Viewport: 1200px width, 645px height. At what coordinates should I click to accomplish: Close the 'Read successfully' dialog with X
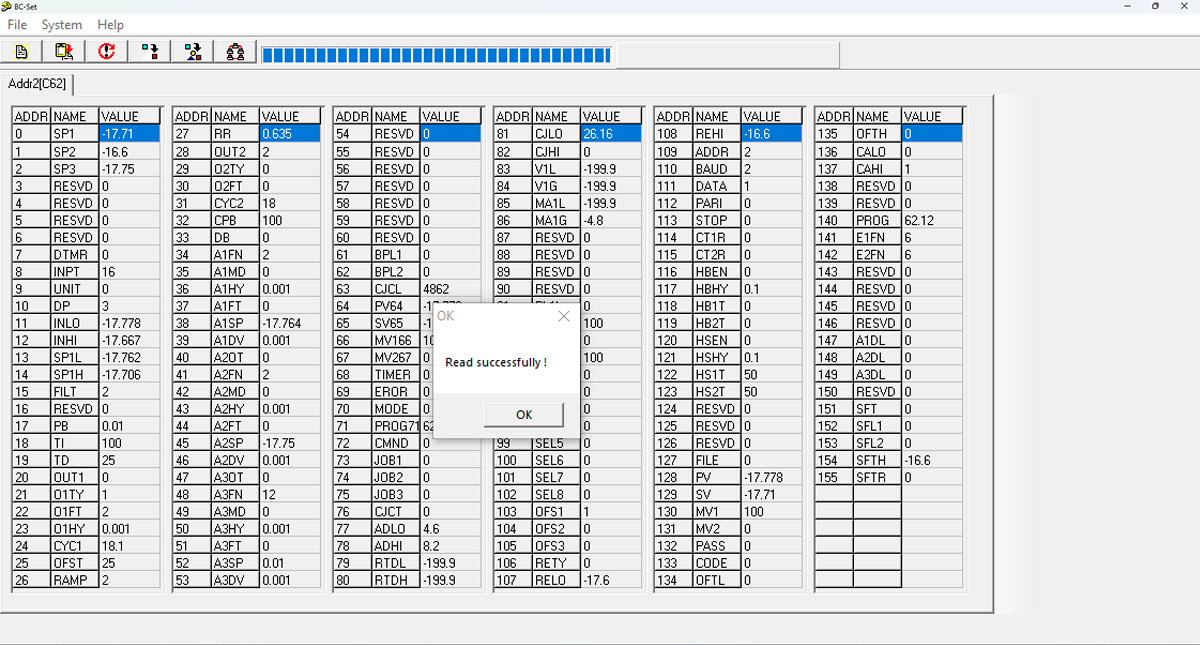pyautogui.click(x=563, y=316)
